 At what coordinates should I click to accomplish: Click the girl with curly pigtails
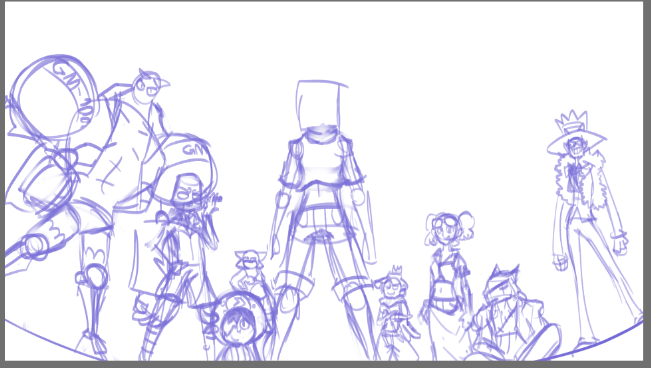448,286
